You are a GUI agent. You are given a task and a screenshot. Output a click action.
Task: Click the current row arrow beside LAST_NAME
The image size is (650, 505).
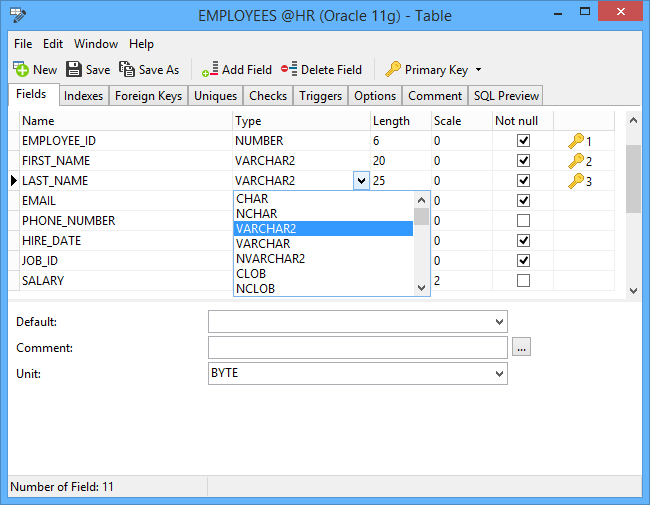(x=14, y=181)
